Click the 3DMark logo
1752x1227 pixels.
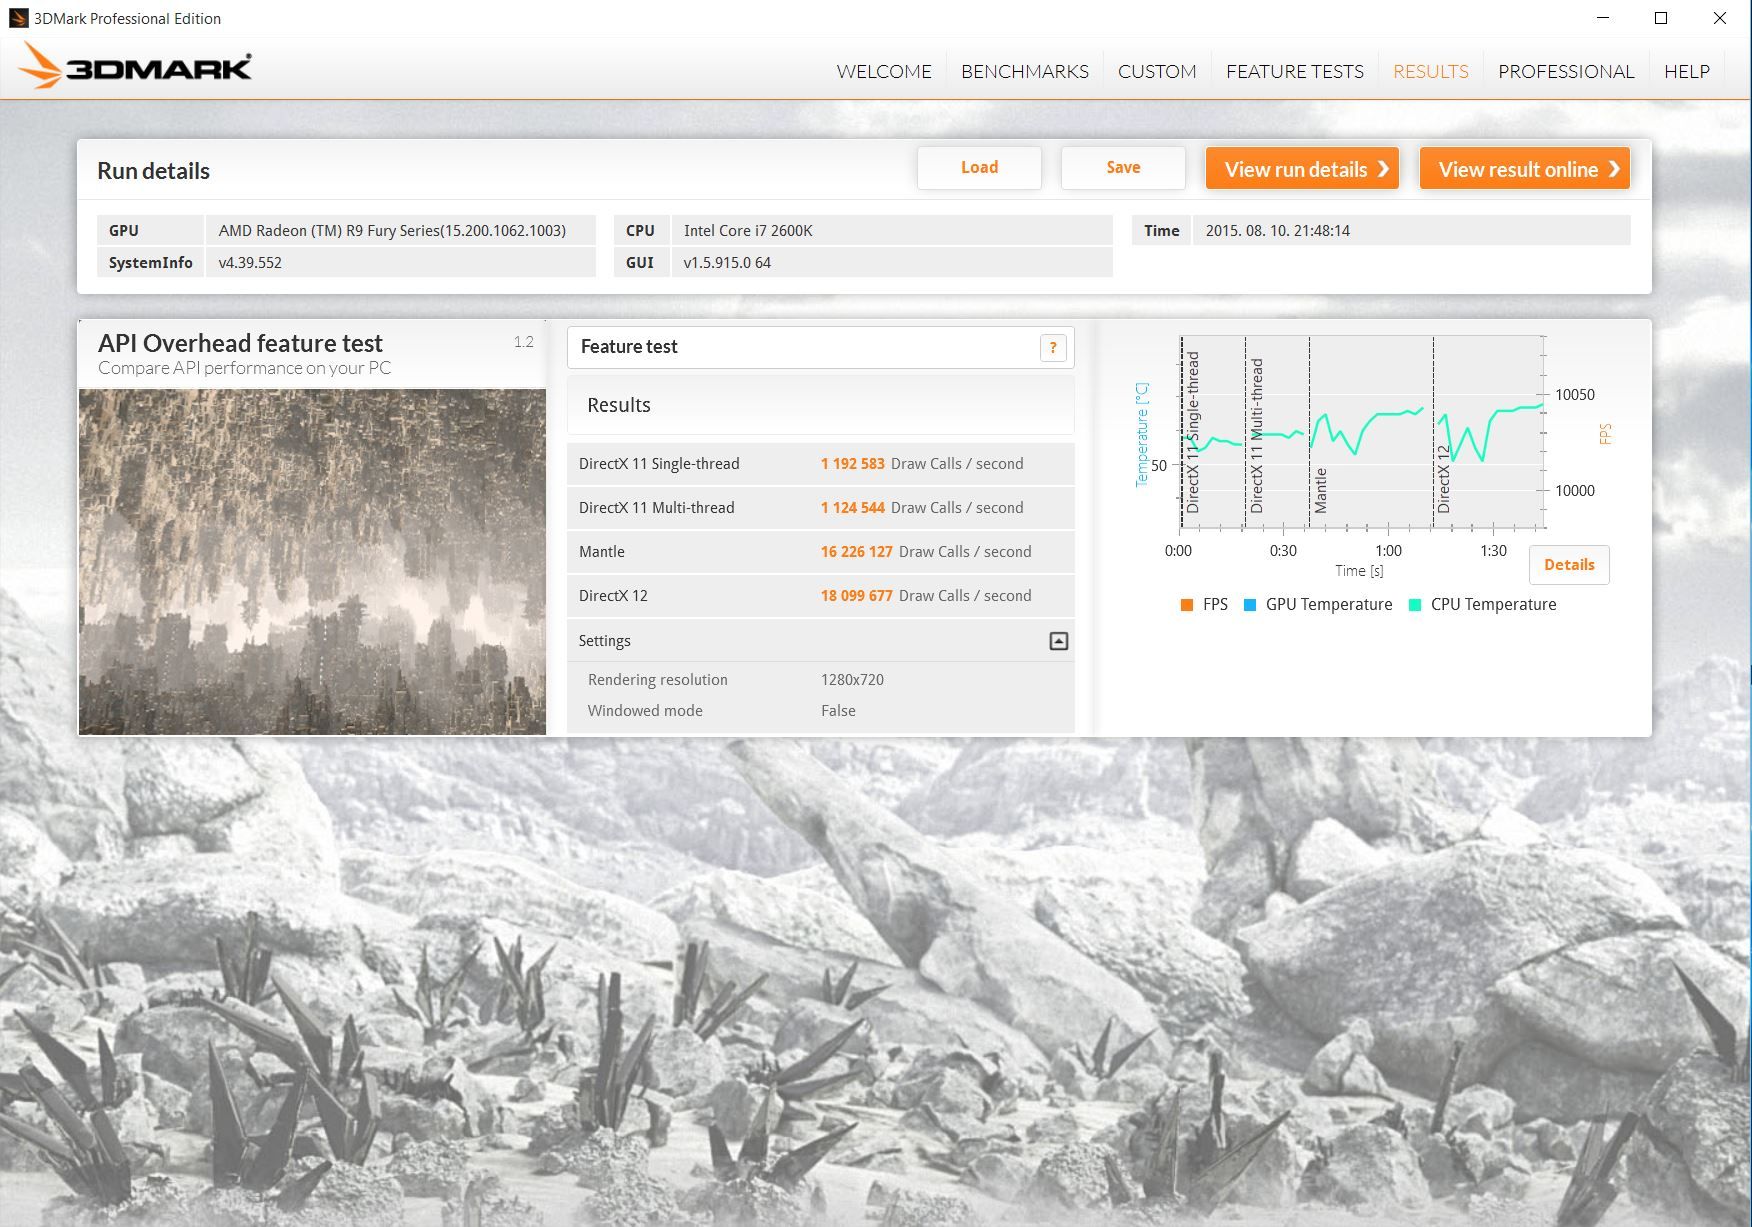[x=135, y=67]
